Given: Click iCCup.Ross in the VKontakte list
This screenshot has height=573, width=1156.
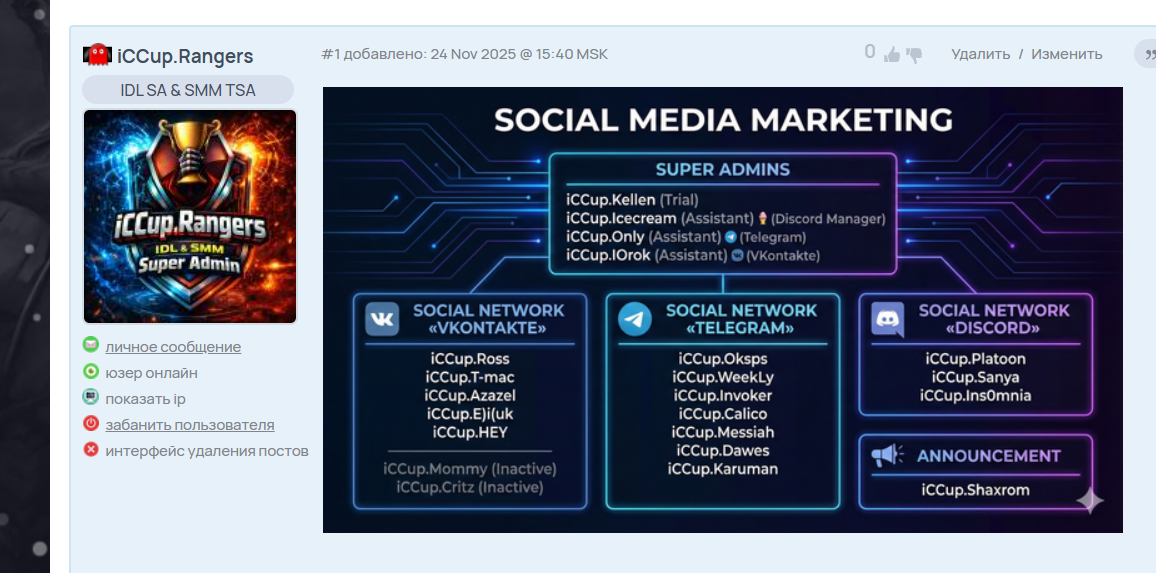Looking at the screenshot, I should point(470,359).
